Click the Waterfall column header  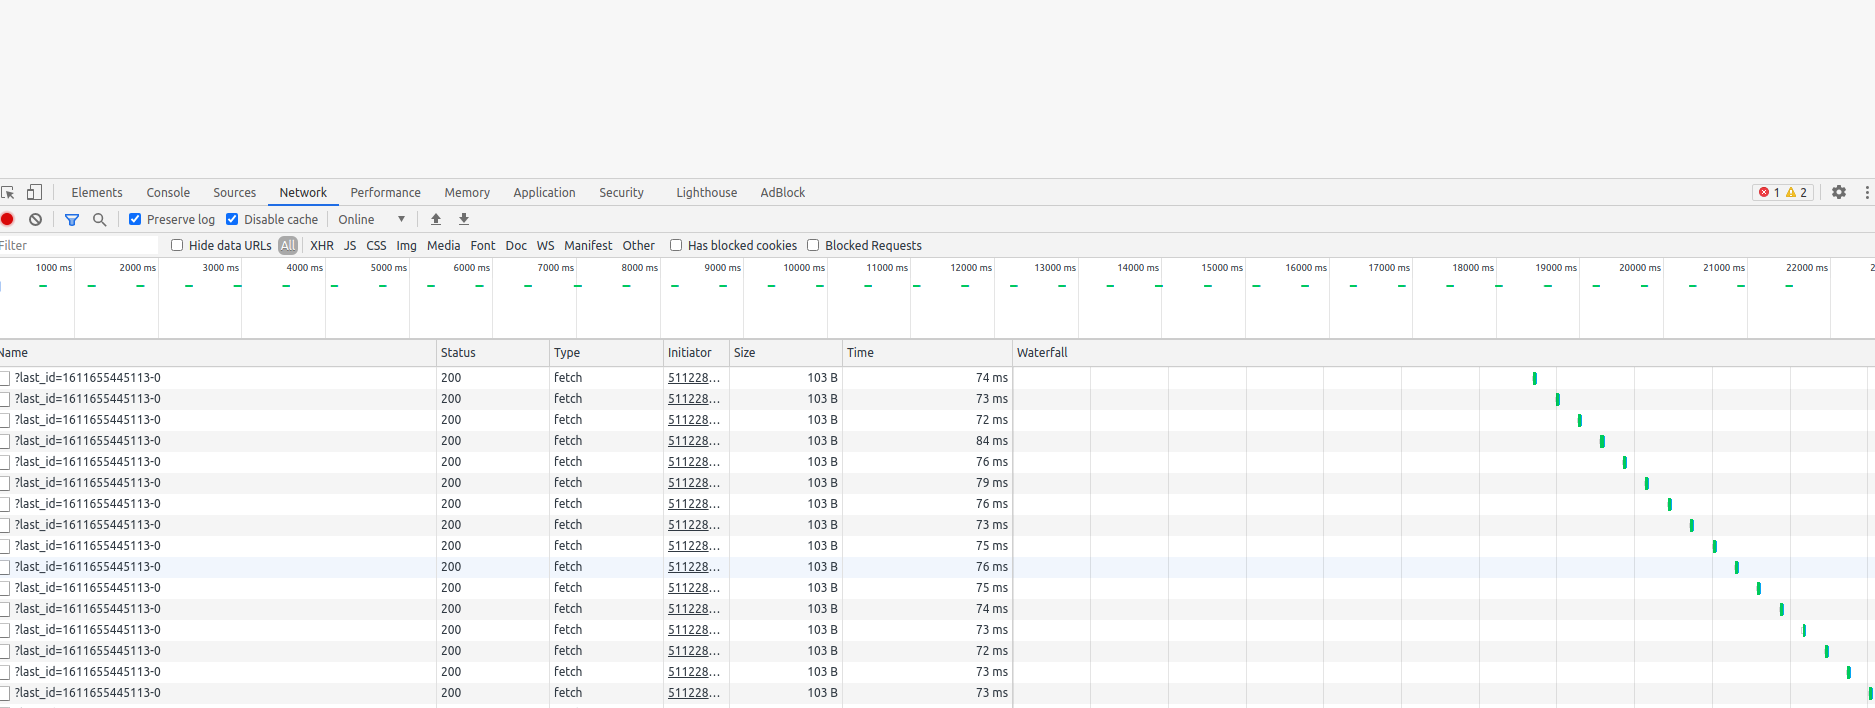coord(1443,353)
